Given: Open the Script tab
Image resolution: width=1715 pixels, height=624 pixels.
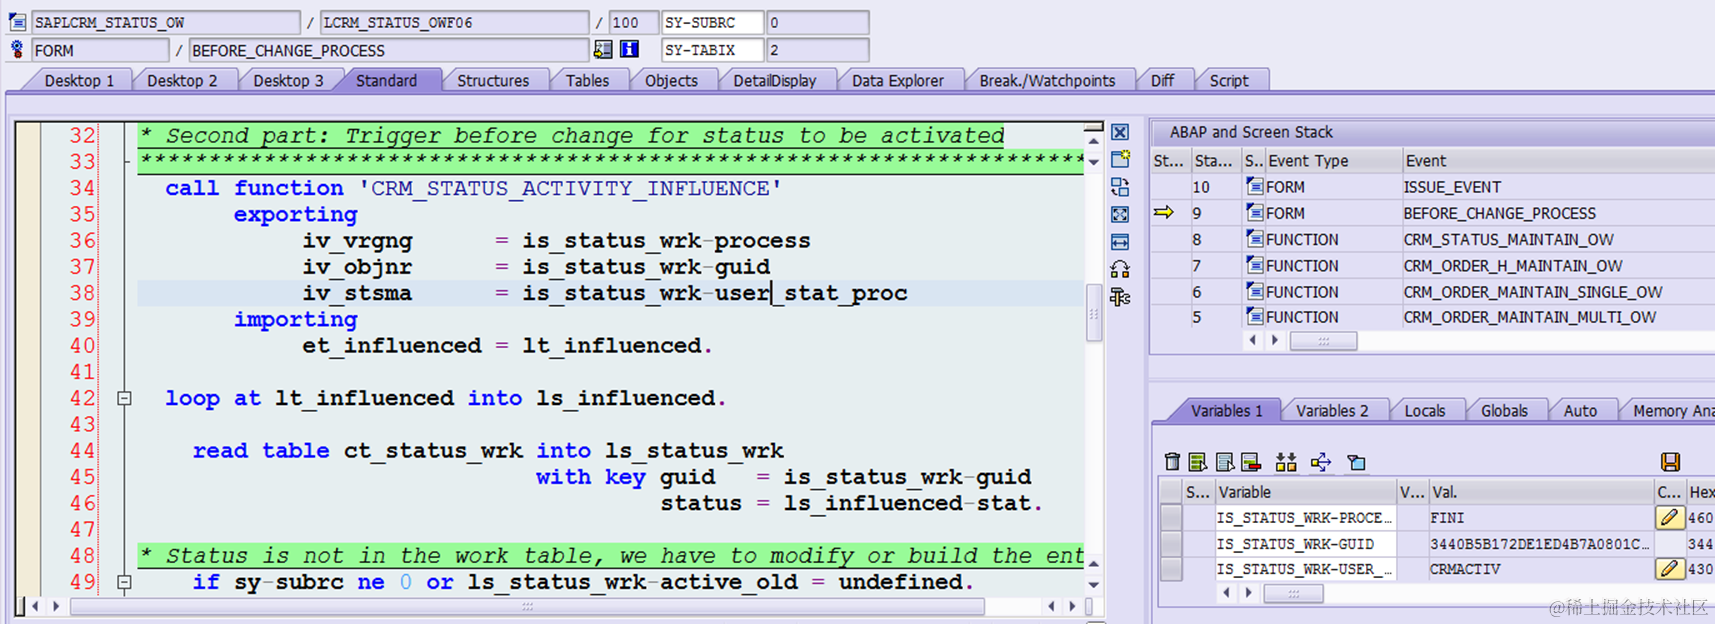Looking at the screenshot, I should tap(1229, 81).
